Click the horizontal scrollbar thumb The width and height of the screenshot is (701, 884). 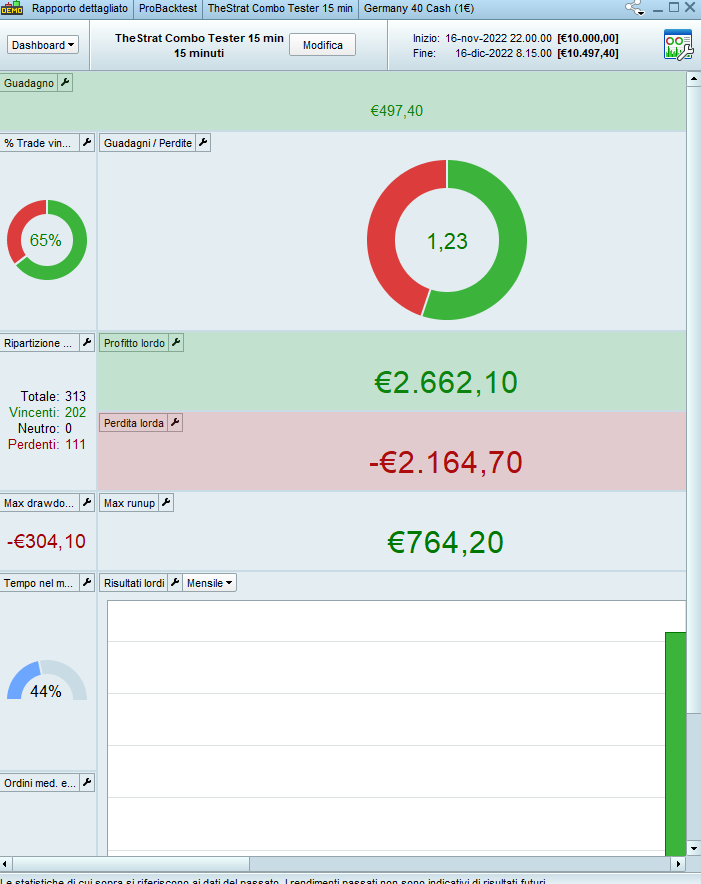[131, 864]
